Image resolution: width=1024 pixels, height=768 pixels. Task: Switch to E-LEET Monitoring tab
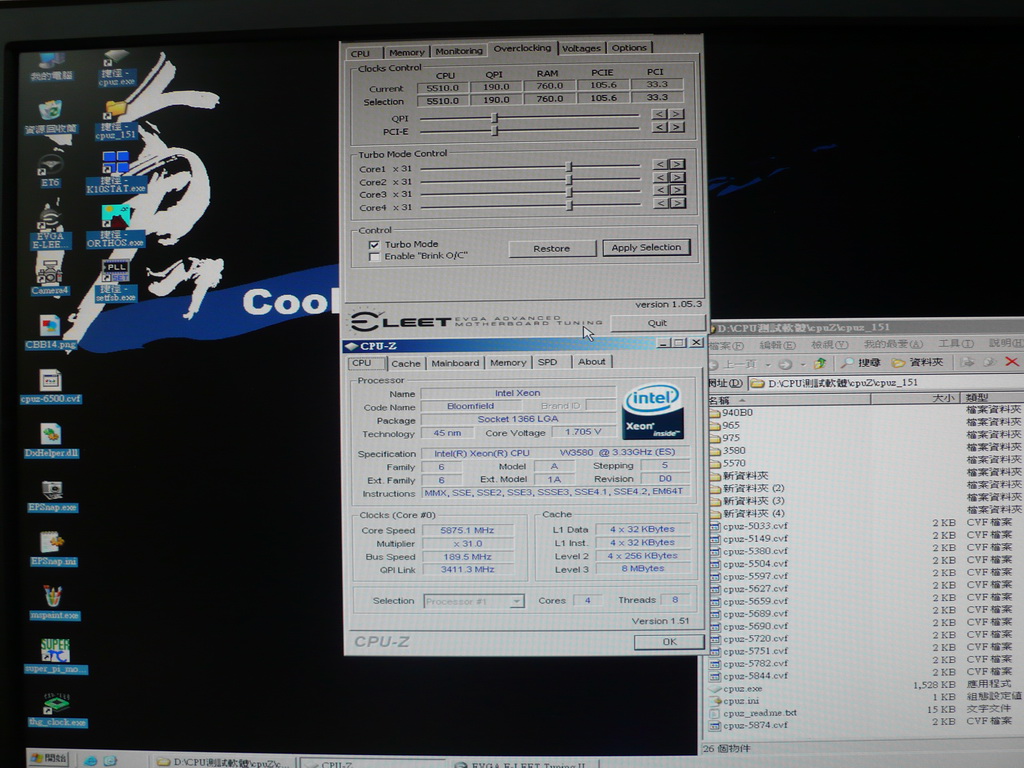click(x=459, y=51)
